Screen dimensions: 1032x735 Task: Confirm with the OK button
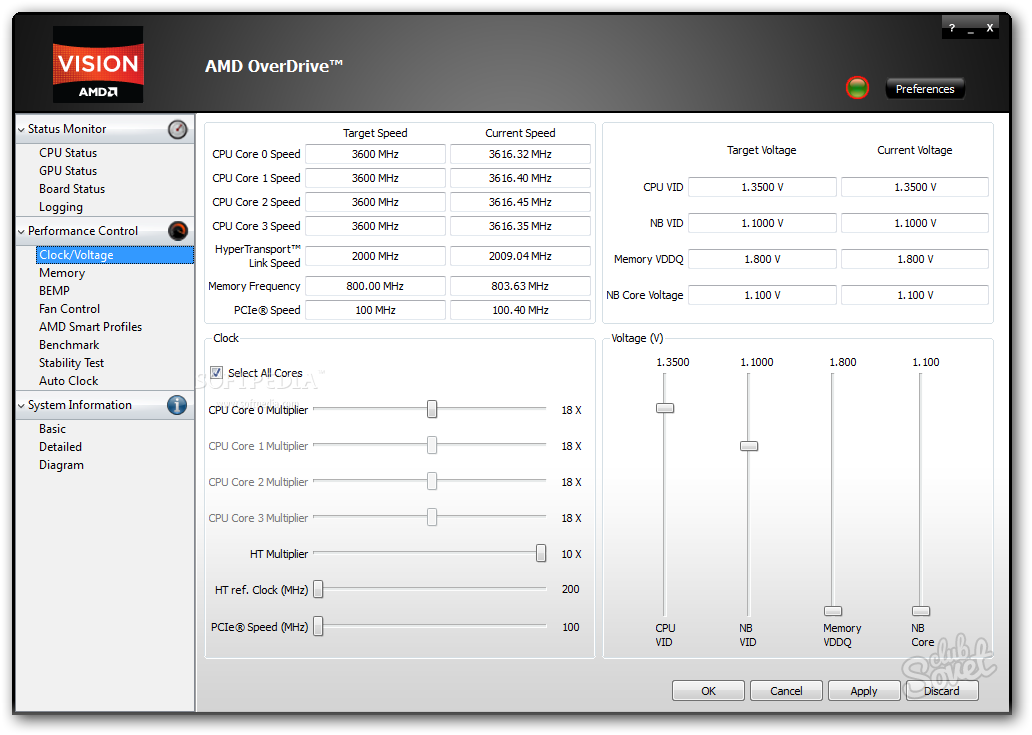(x=708, y=691)
